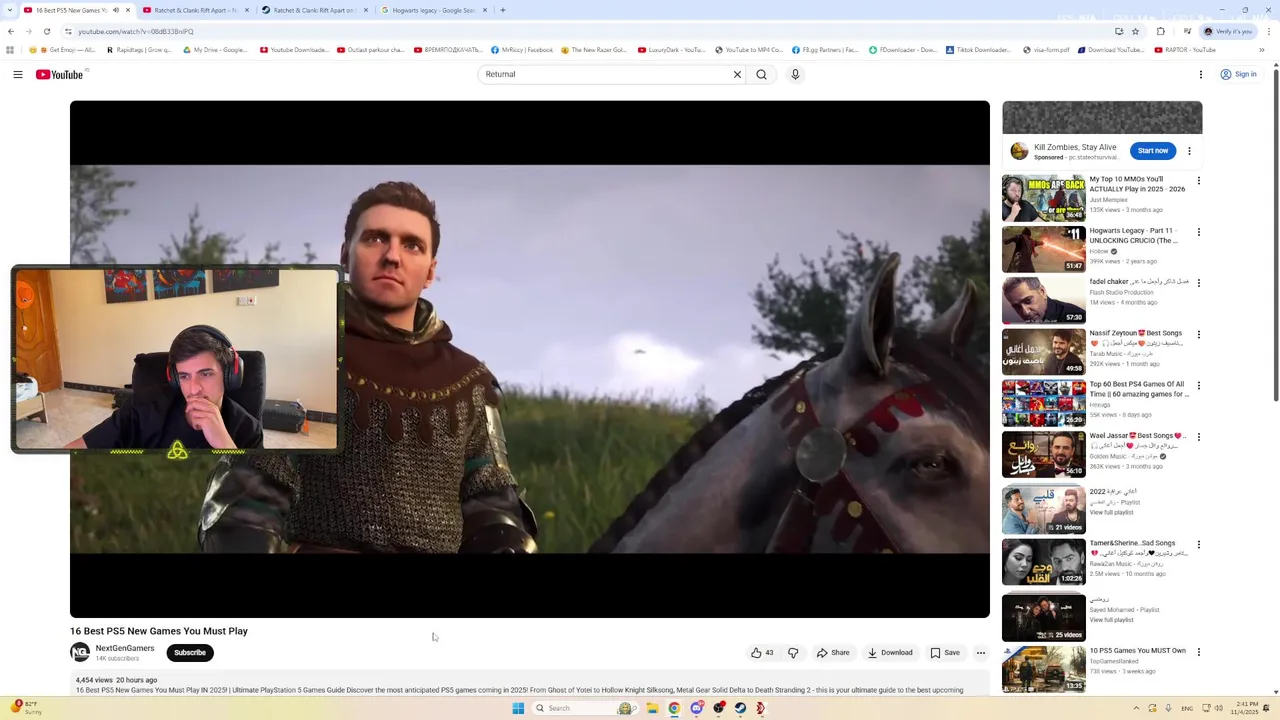Show hidden system tray icons
1280x720 pixels.
point(1136,708)
